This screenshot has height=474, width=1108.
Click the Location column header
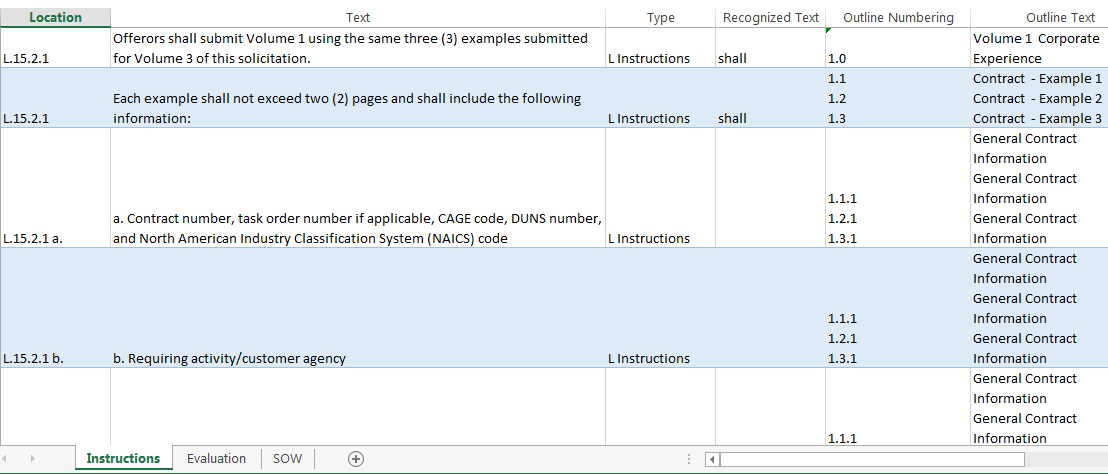pos(55,17)
